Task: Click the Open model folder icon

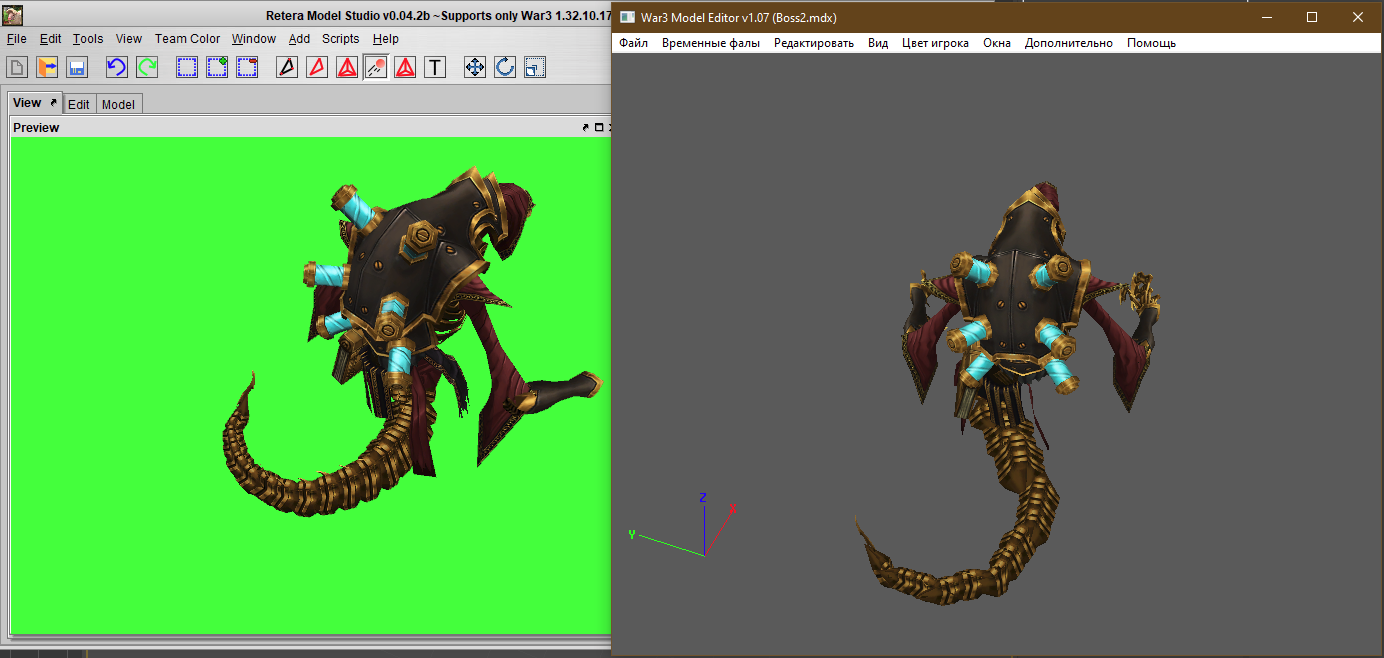Action: pyautogui.click(x=47, y=67)
